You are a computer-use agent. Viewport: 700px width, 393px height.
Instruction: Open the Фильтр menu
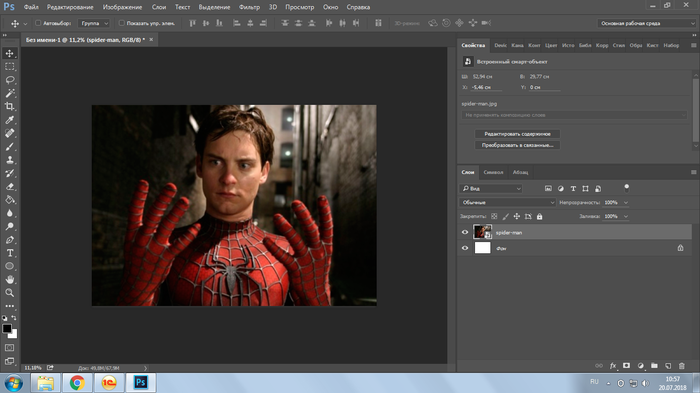tap(249, 7)
